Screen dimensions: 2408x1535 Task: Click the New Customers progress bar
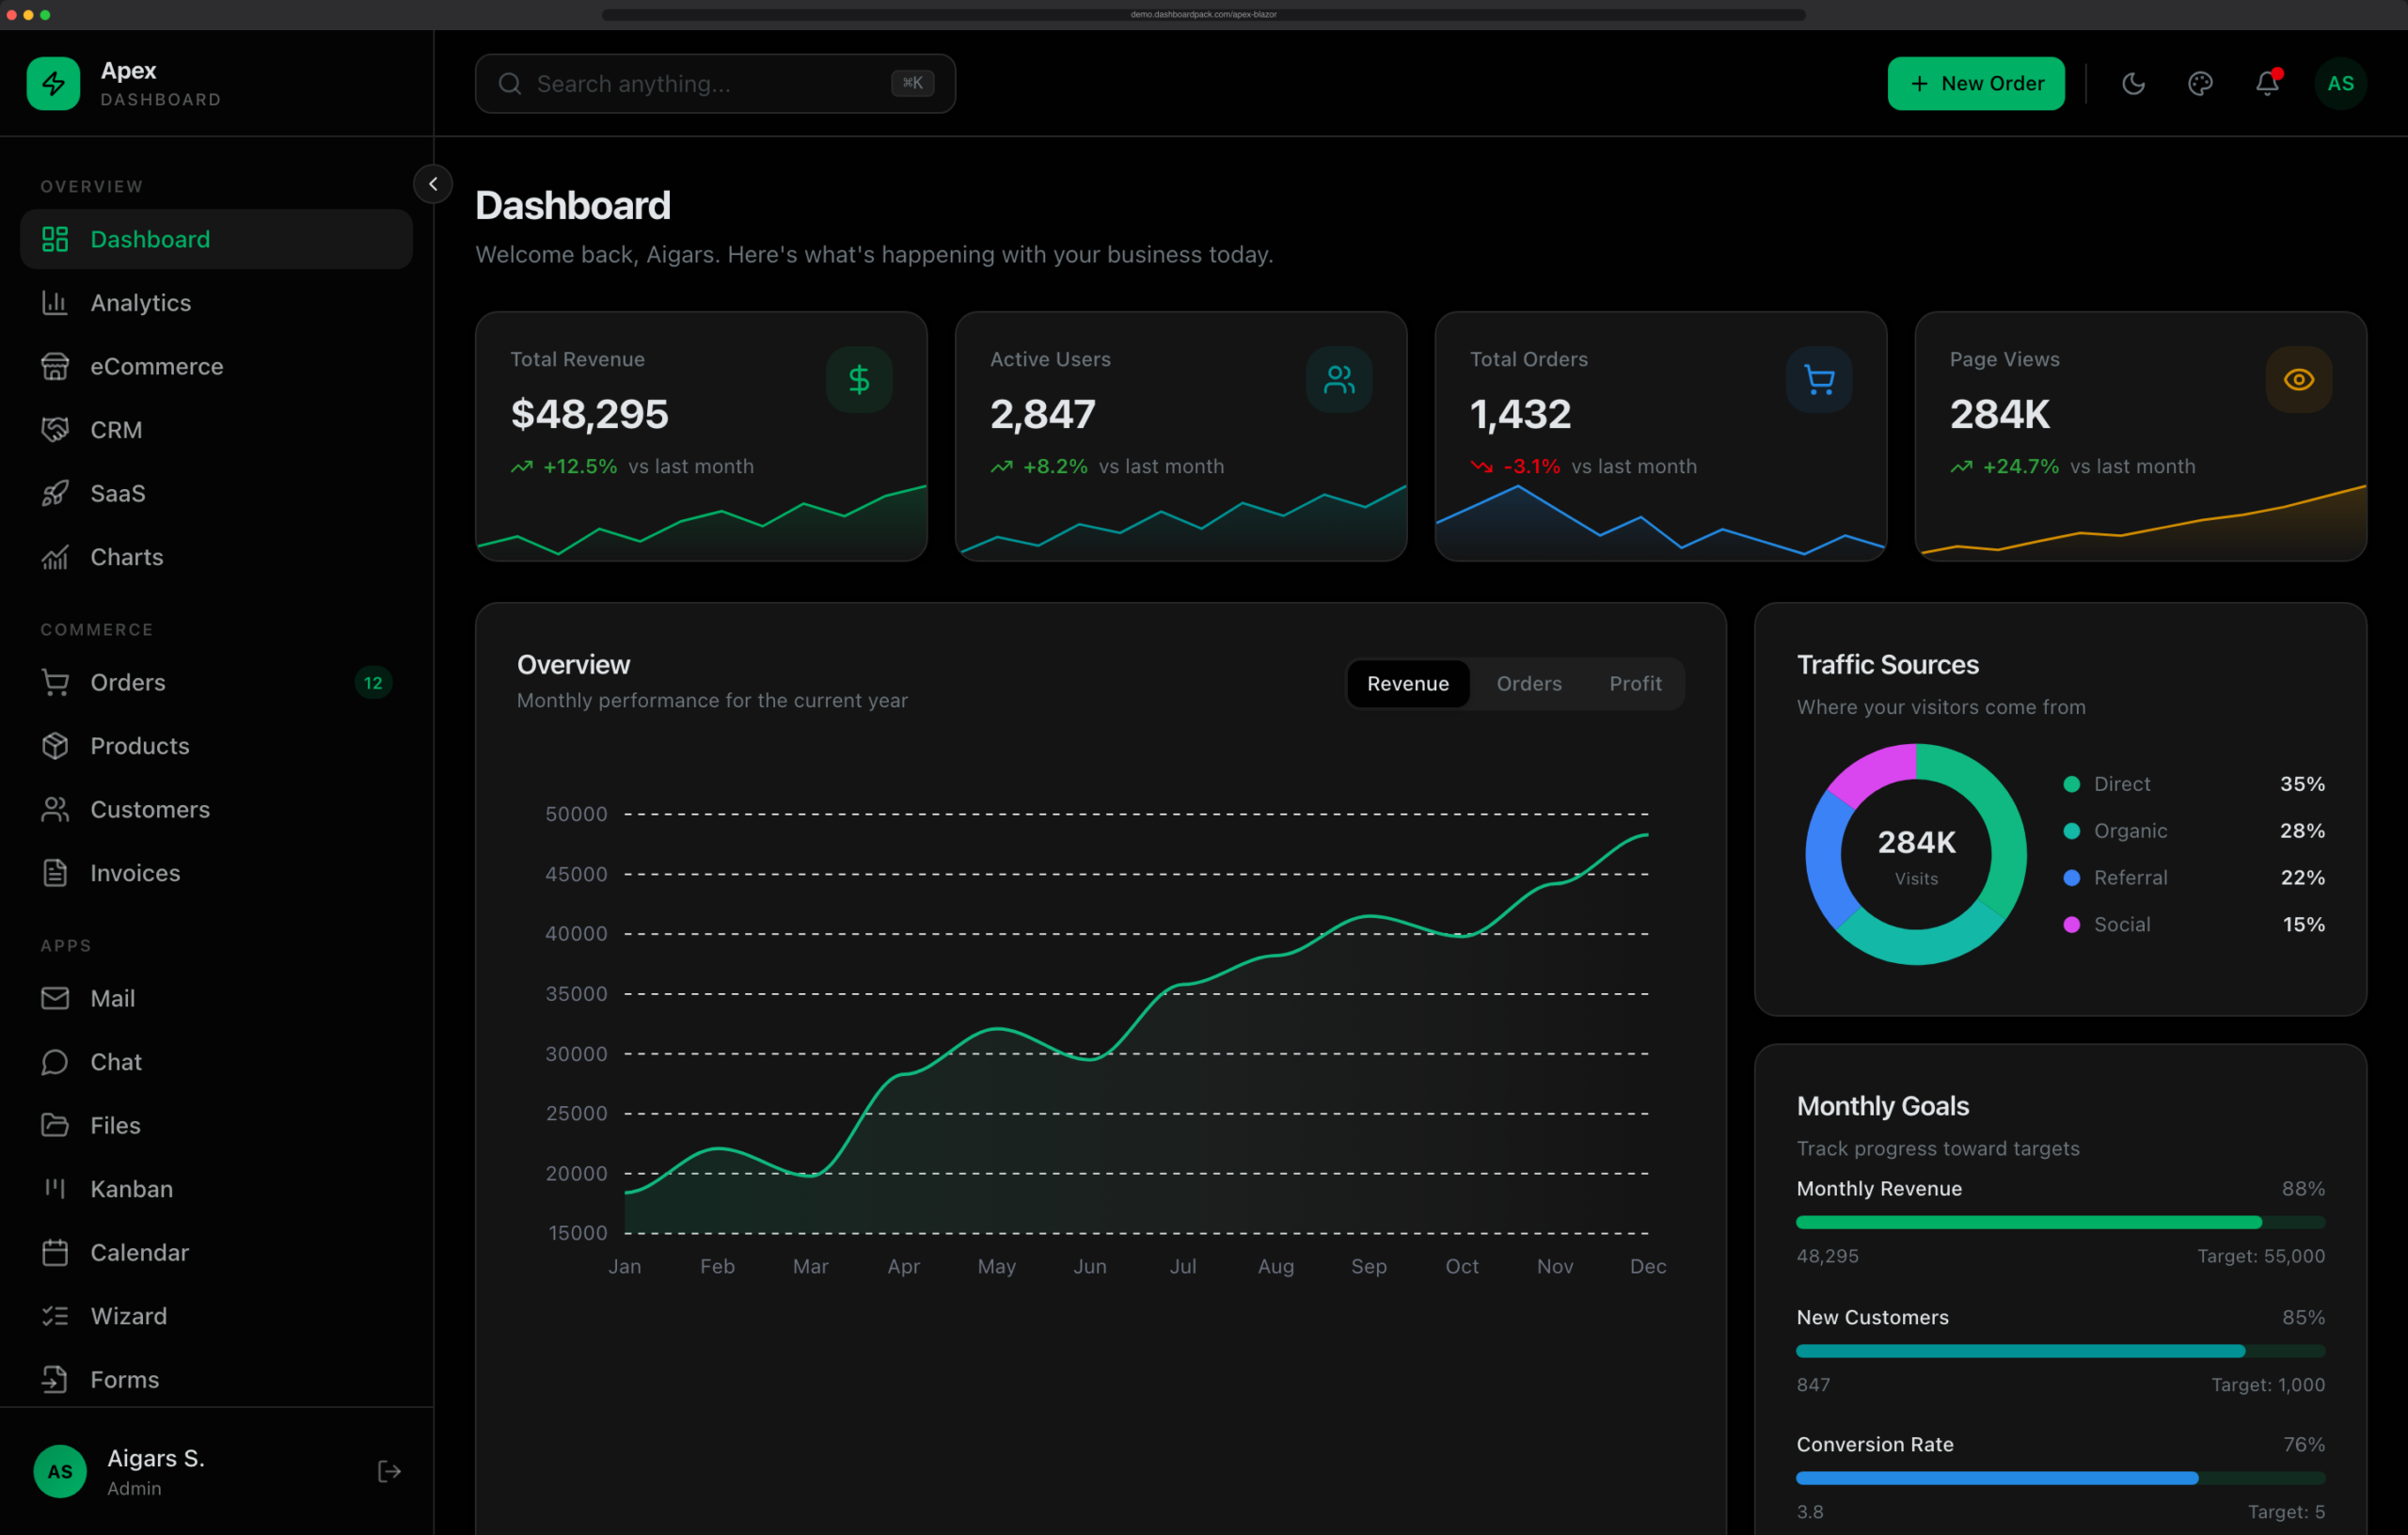pos(2060,1351)
